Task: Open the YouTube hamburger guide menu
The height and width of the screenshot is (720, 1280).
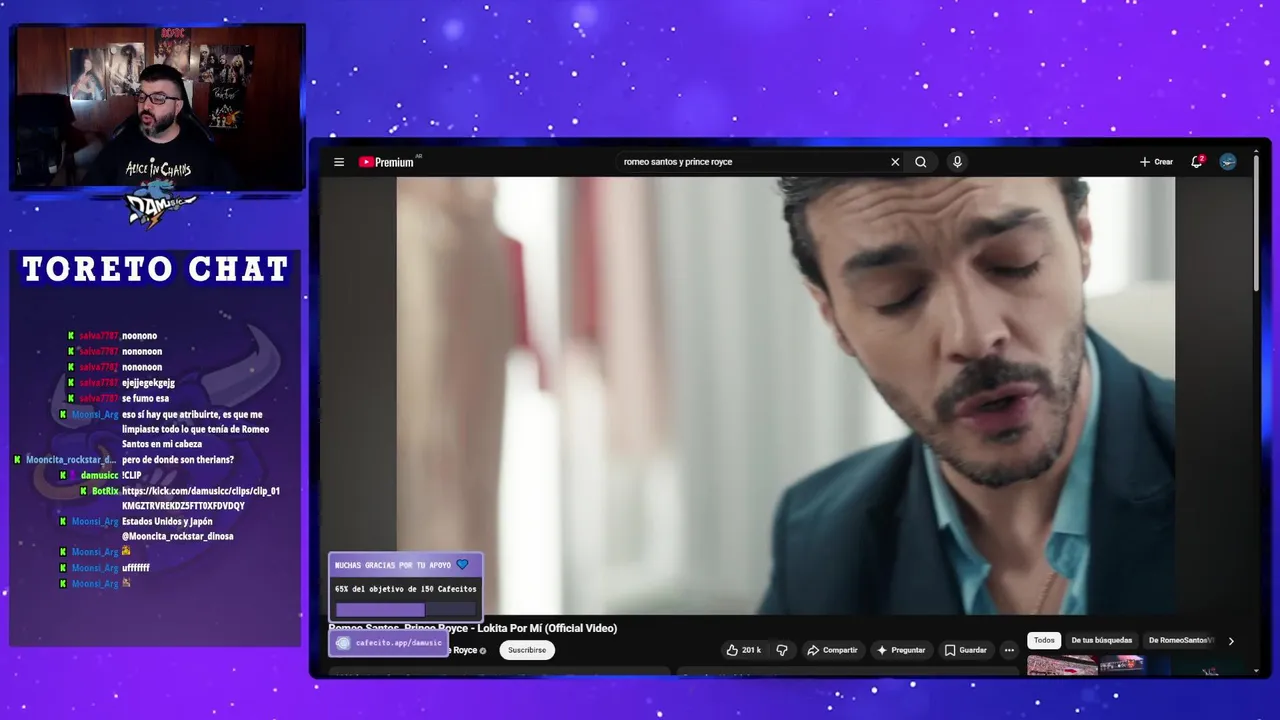Action: [x=339, y=162]
